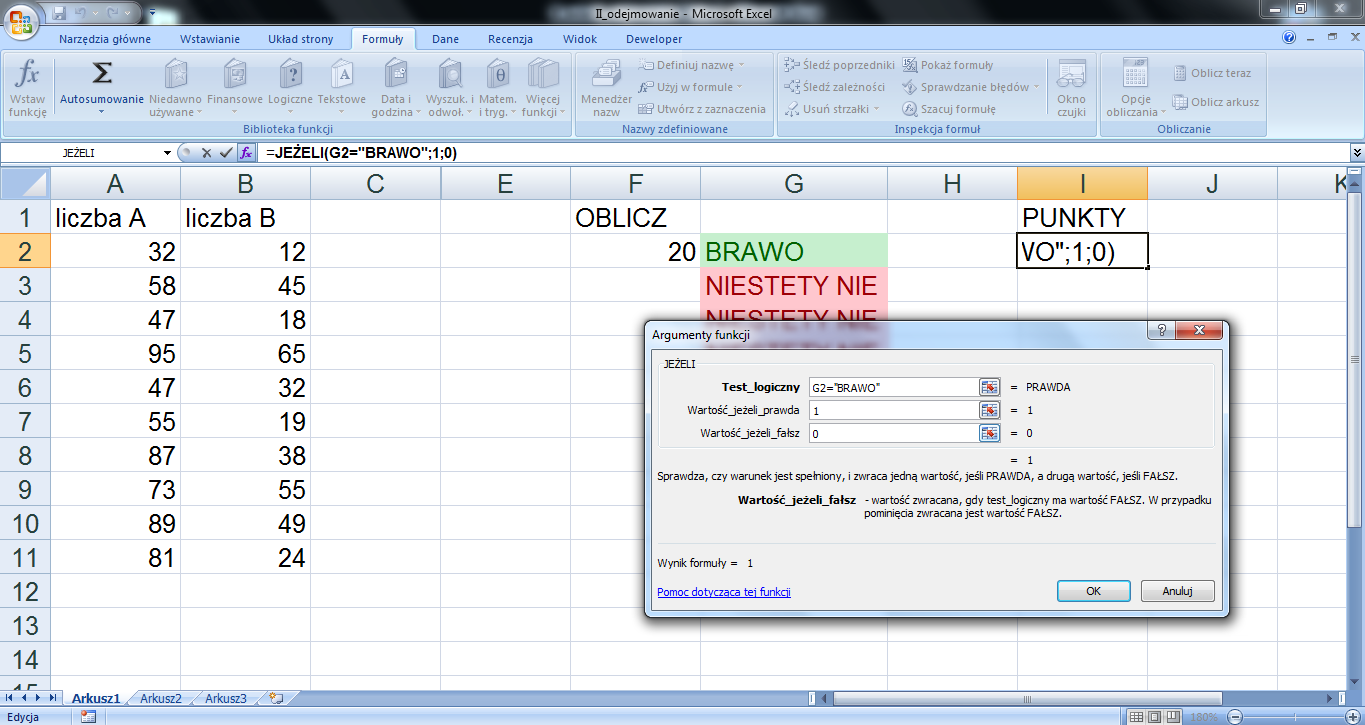Open Narzędzia główne tab
1365x725 pixels.
[105, 39]
